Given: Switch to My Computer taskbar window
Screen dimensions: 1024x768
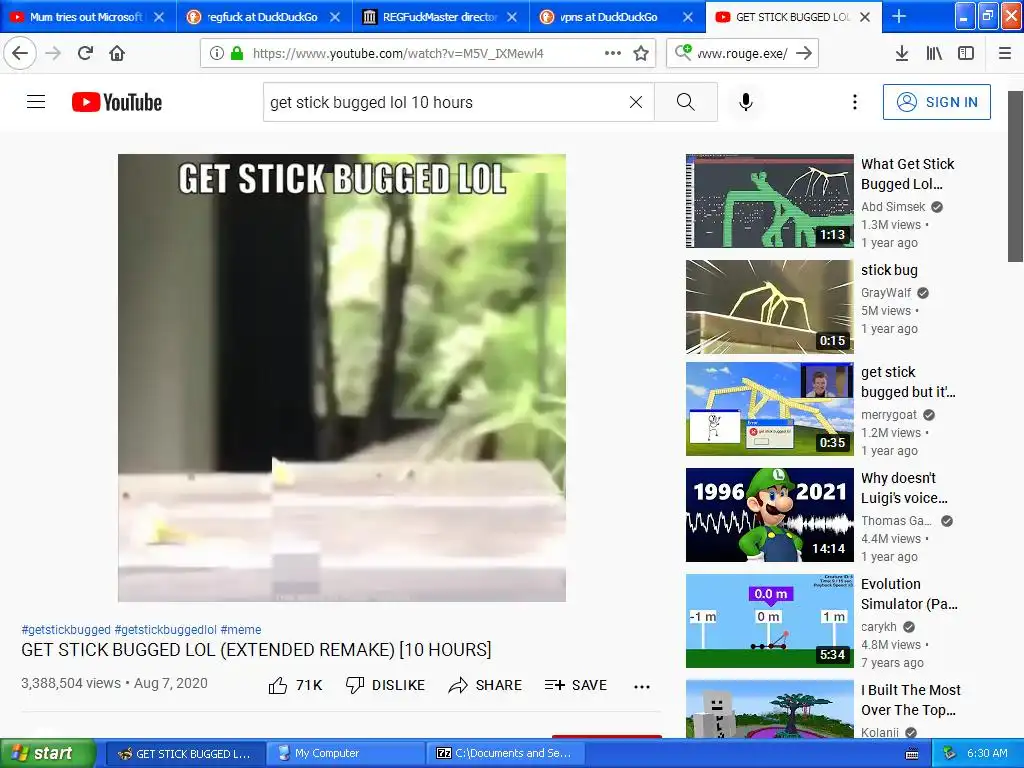Looking at the screenshot, I should [344, 754].
